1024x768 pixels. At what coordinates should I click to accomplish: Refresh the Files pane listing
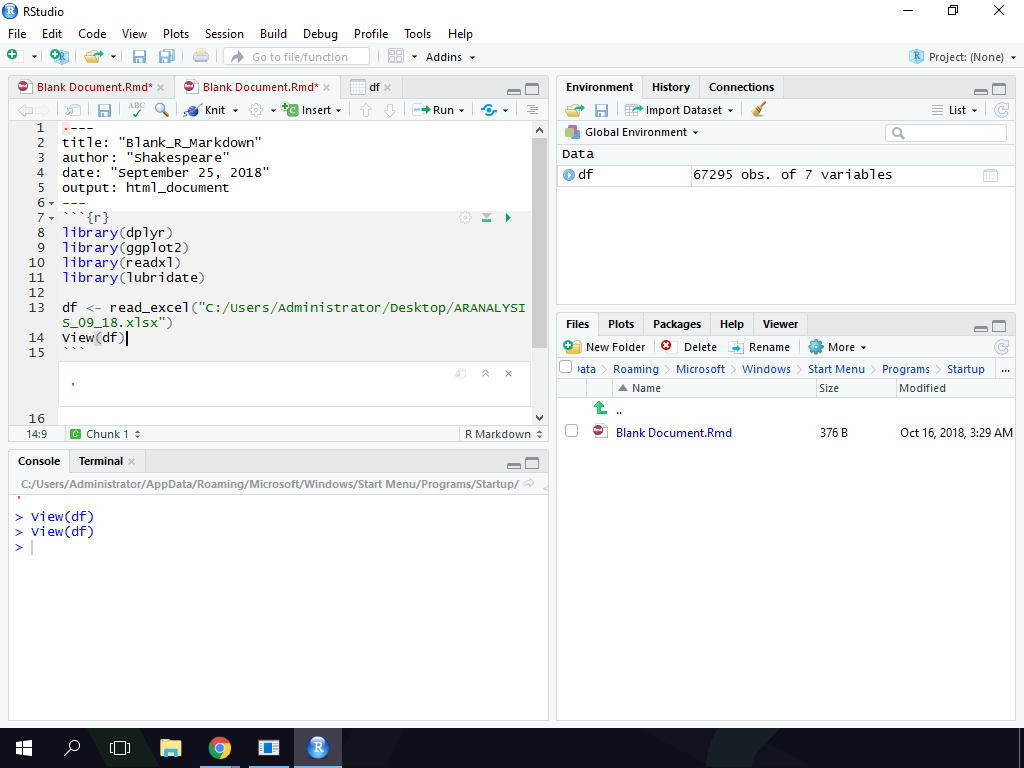point(1001,347)
